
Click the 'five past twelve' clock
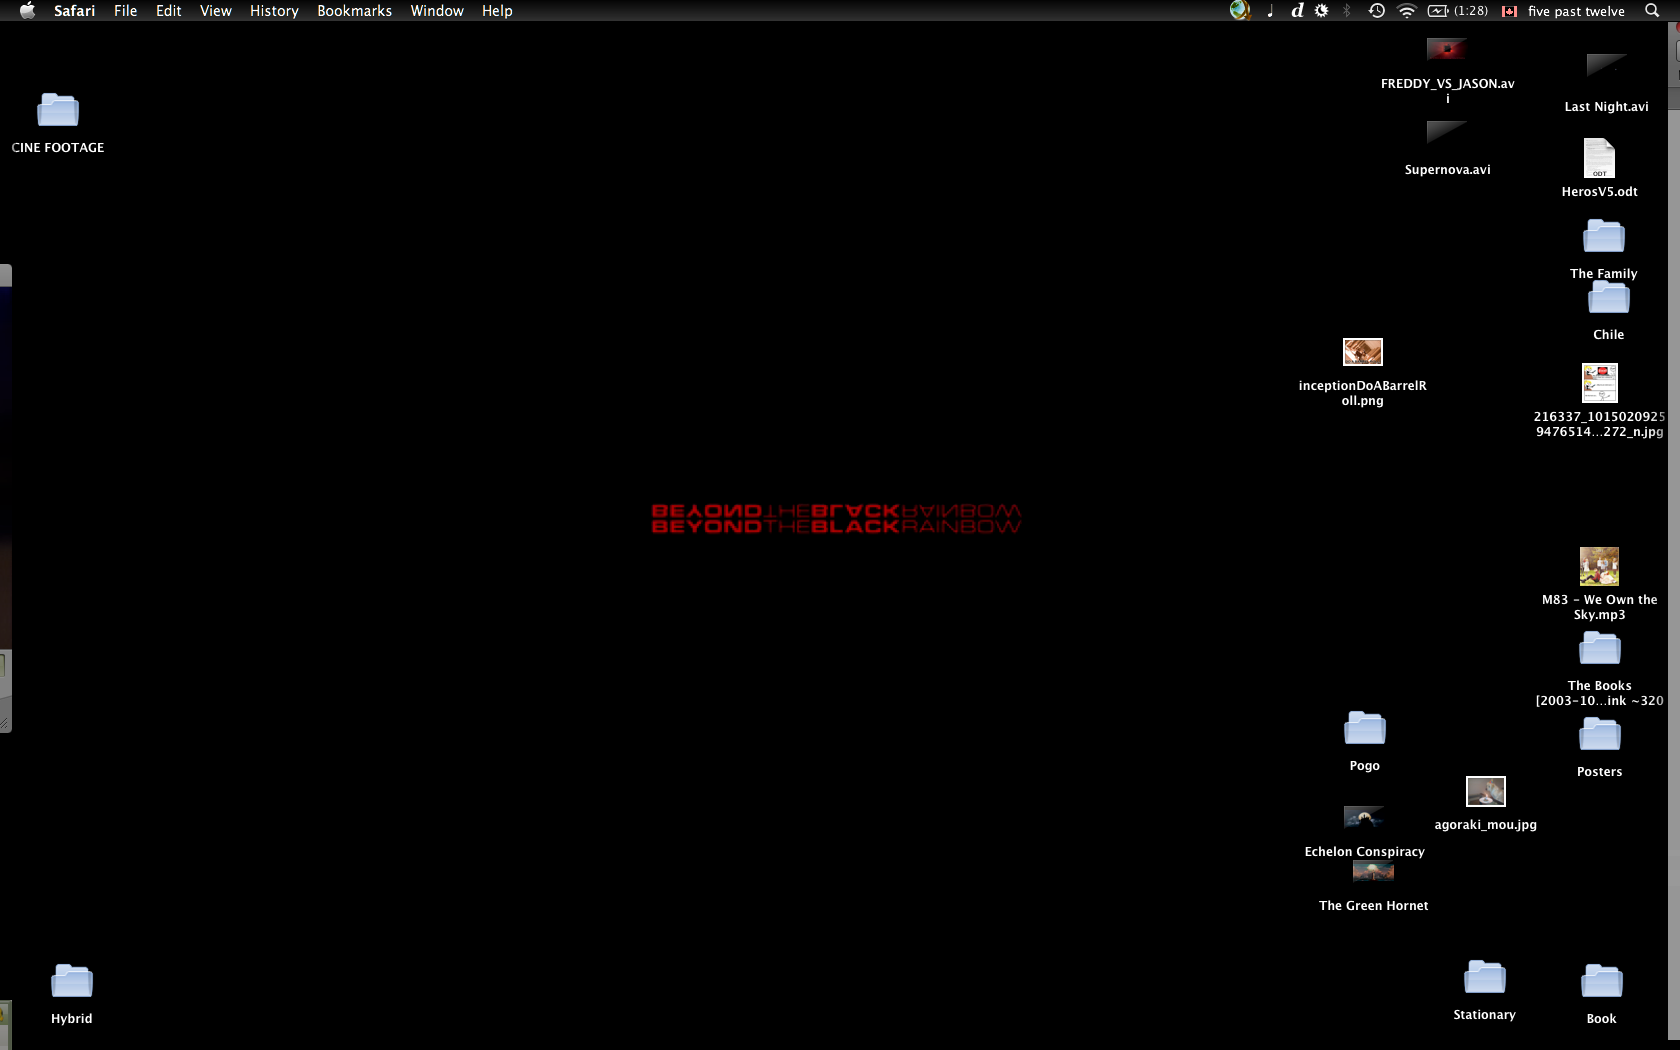pyautogui.click(x=1576, y=12)
